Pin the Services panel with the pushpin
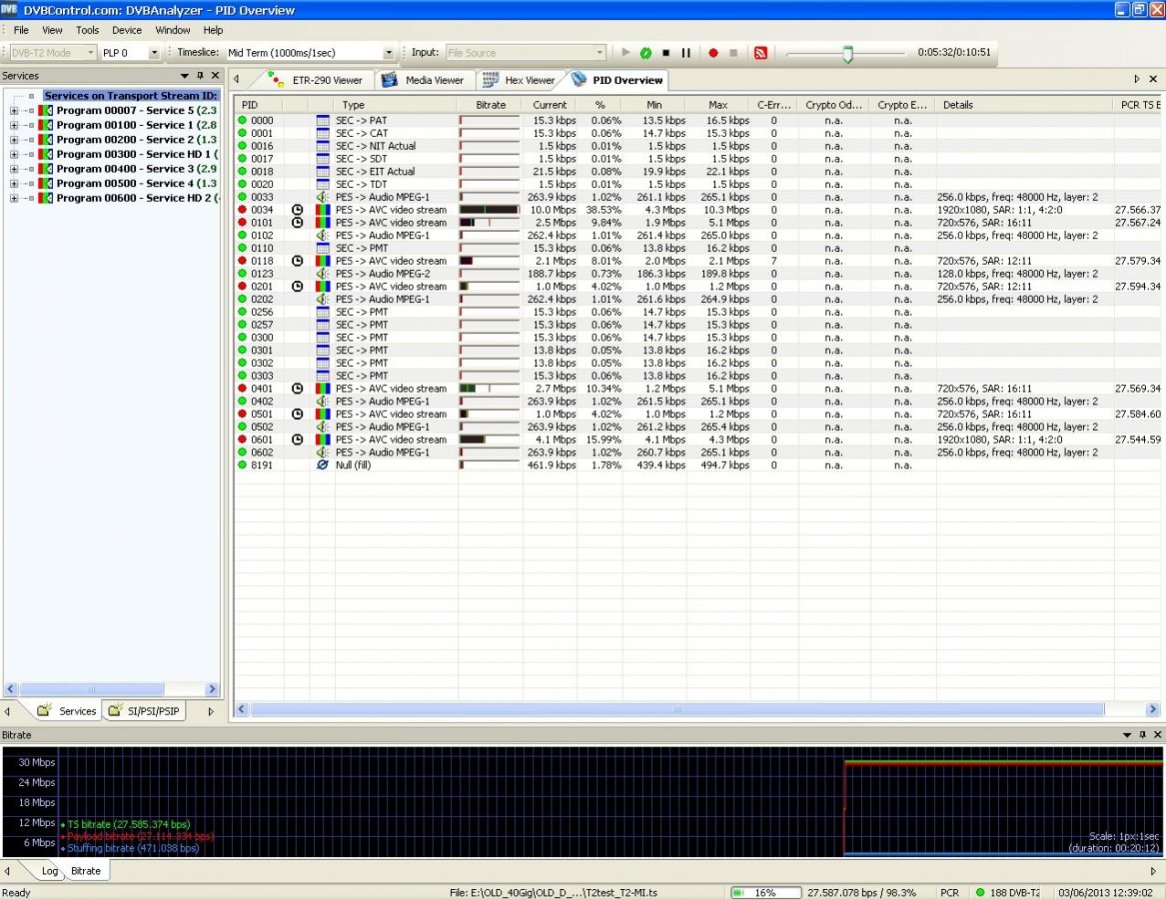 pos(200,76)
